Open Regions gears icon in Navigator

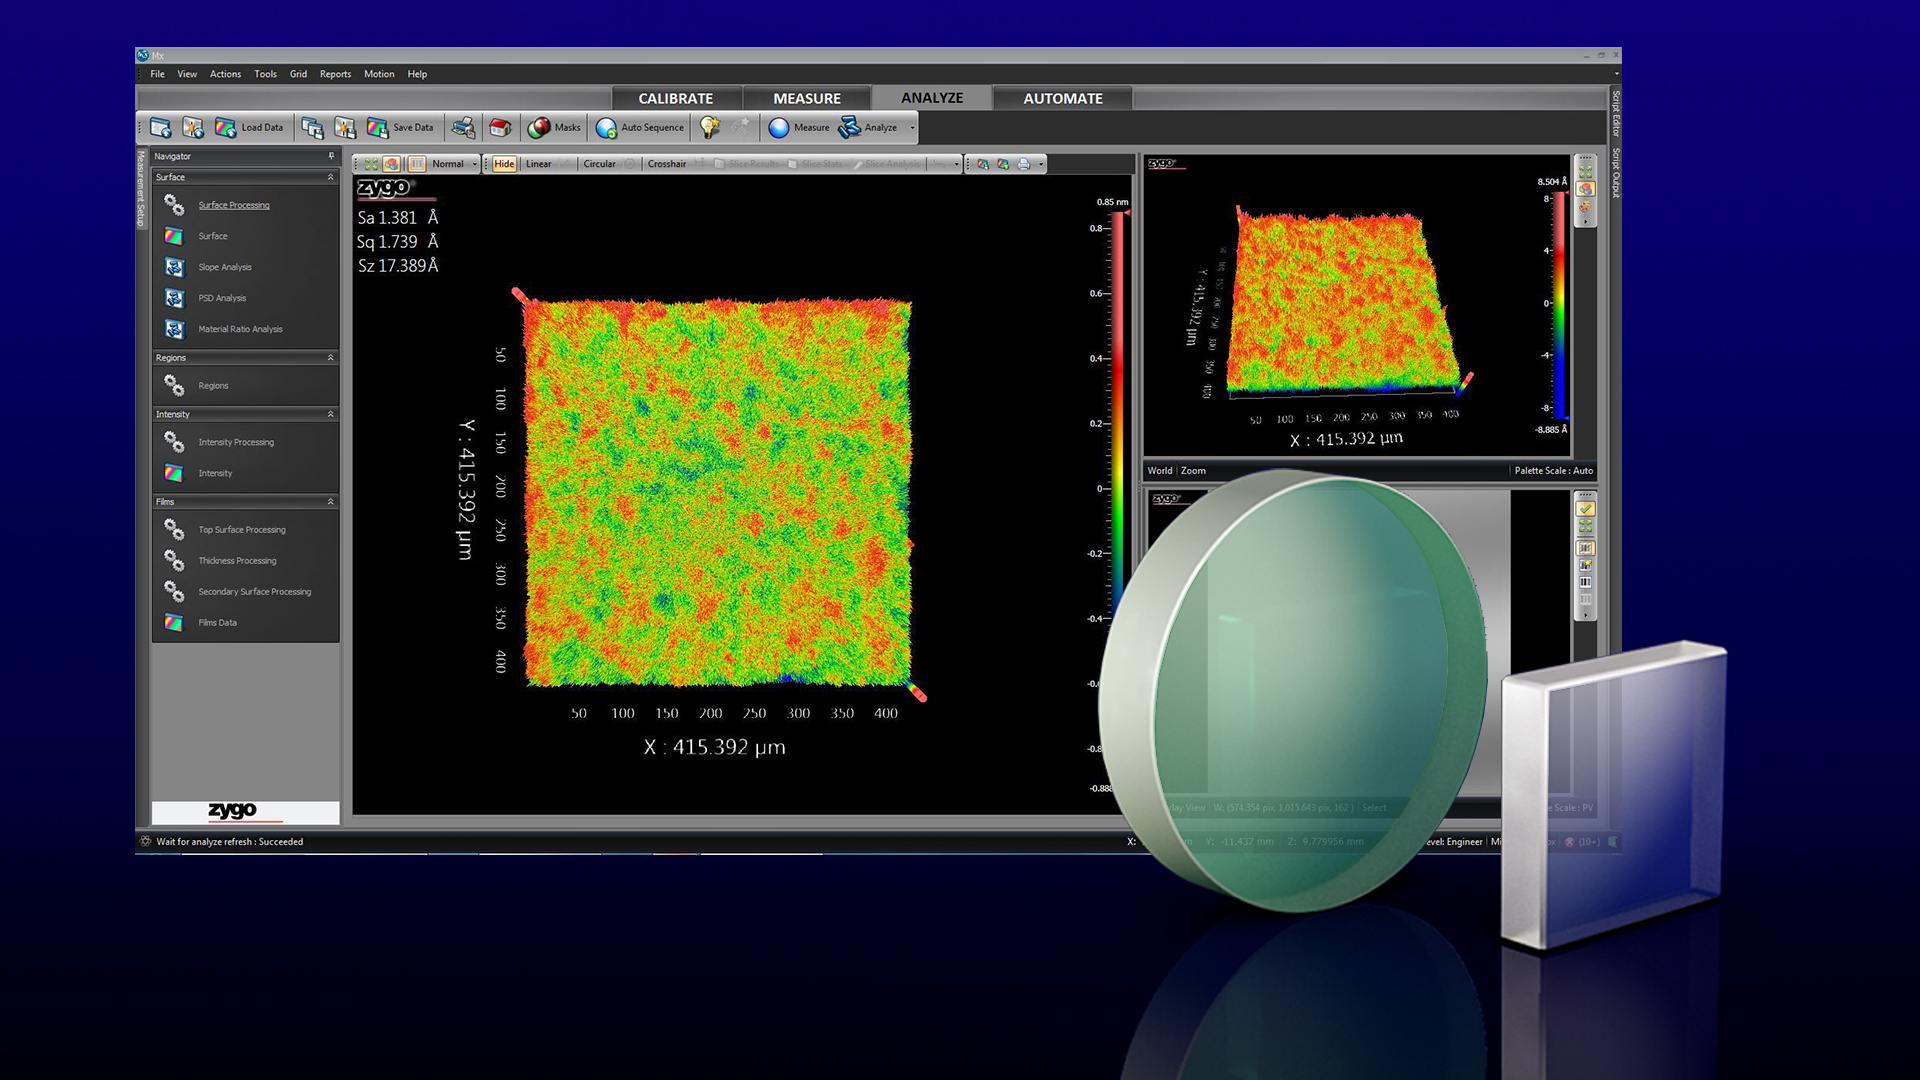[x=174, y=385]
